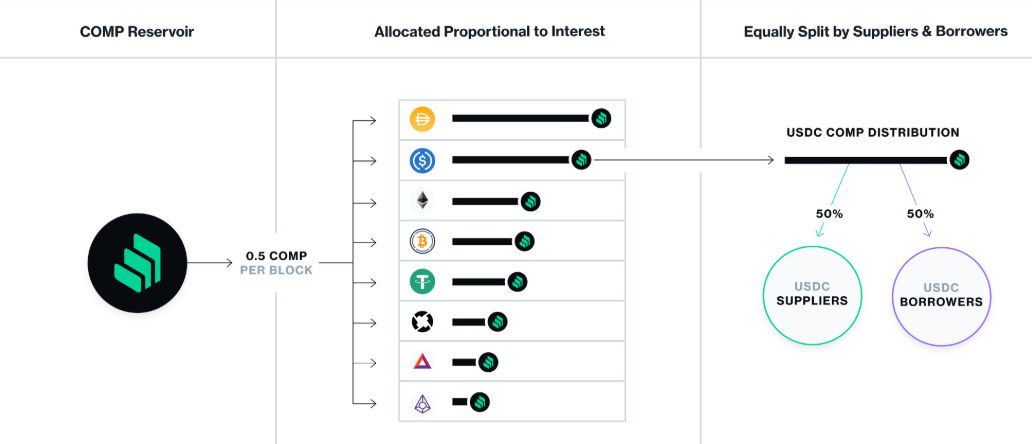Click COMP badge on USDC distribution bar
Screen dimensions: 1032x444
[959, 160]
